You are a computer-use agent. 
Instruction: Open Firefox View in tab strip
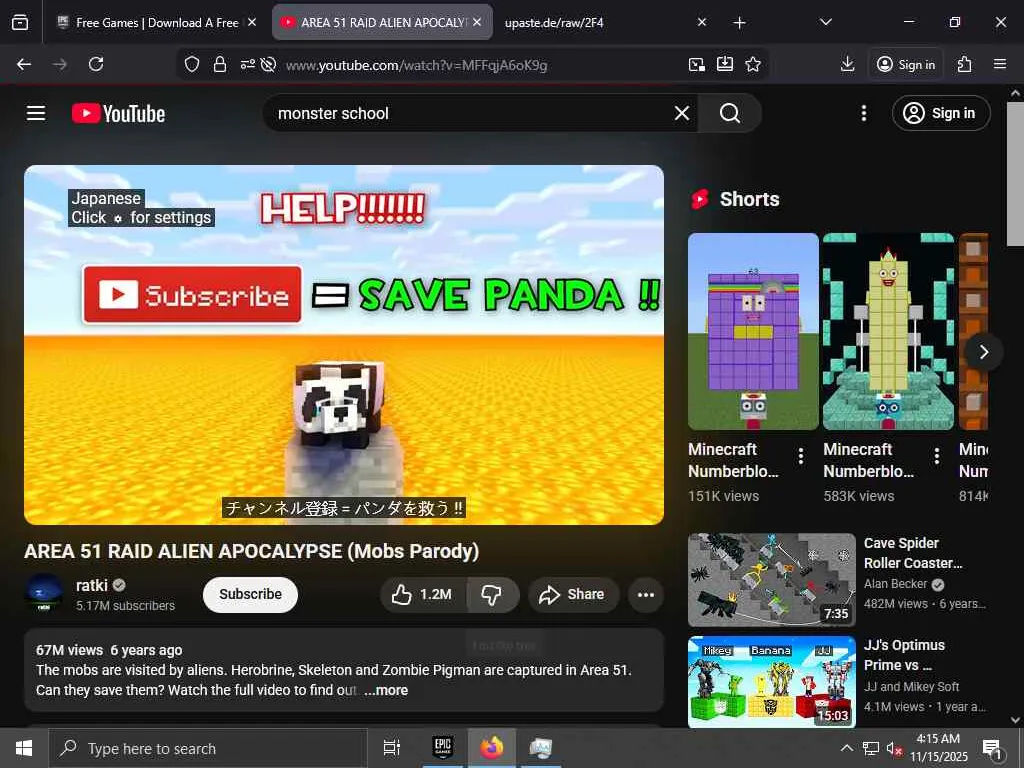pos(20,22)
